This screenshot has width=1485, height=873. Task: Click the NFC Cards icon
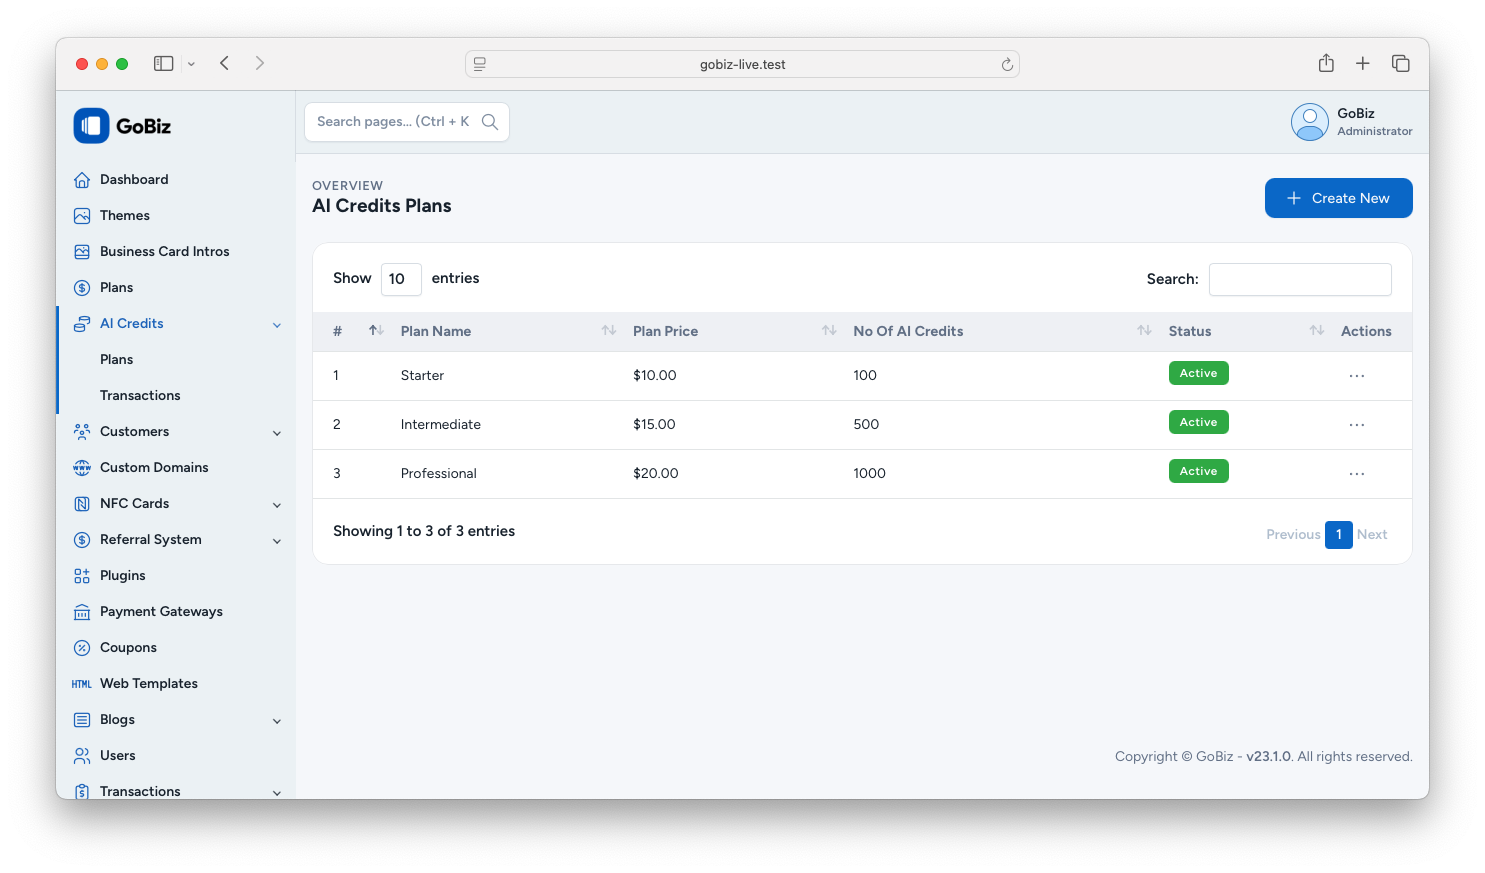82,504
